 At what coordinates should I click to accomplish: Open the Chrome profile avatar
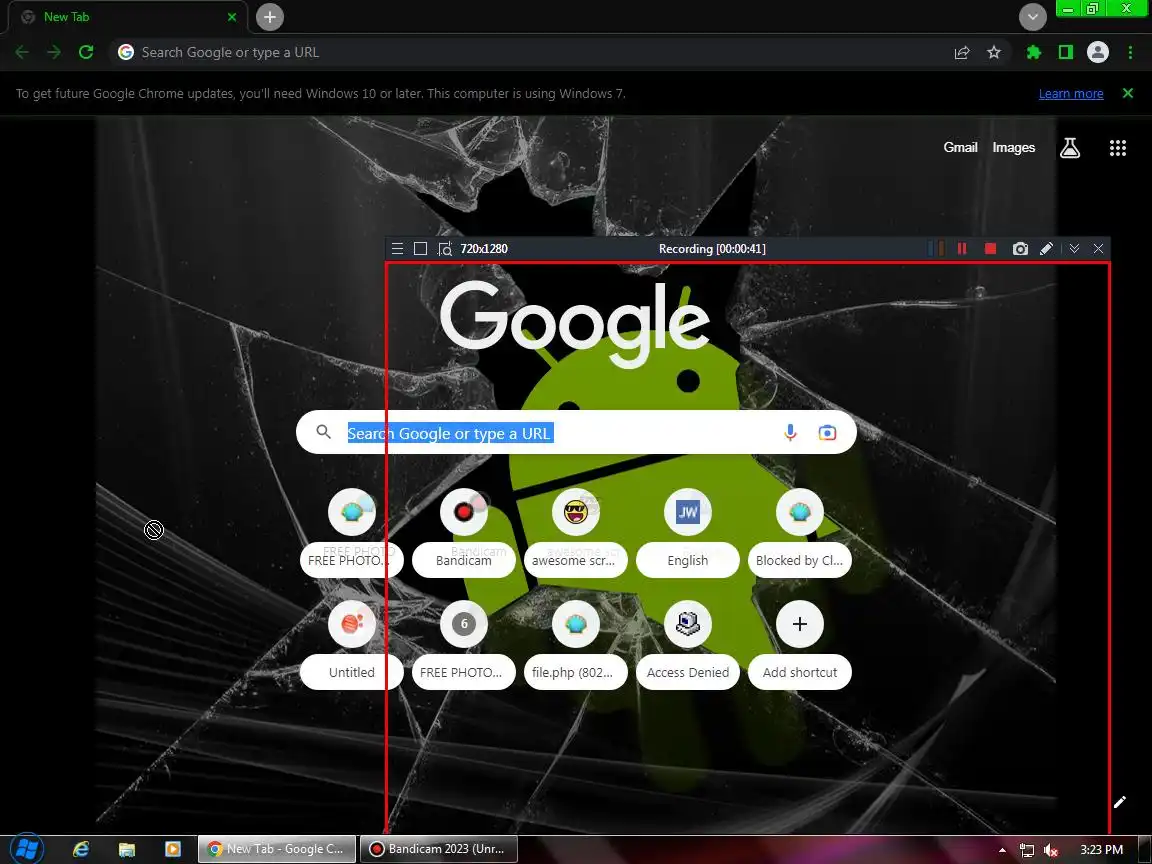(x=1098, y=52)
